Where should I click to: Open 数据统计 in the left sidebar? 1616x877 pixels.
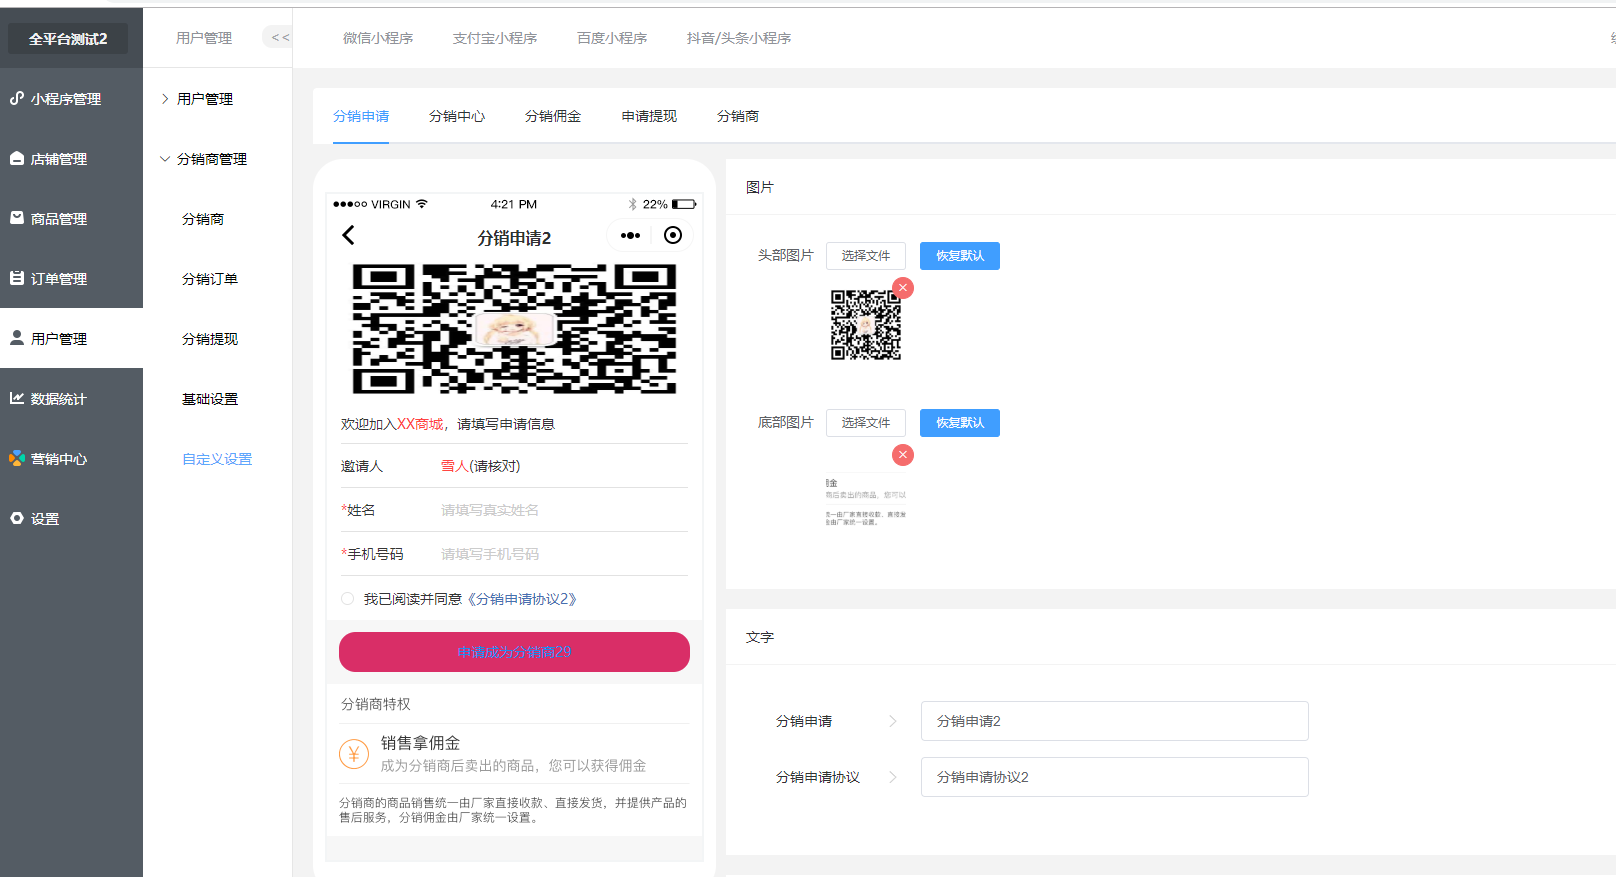coord(59,399)
